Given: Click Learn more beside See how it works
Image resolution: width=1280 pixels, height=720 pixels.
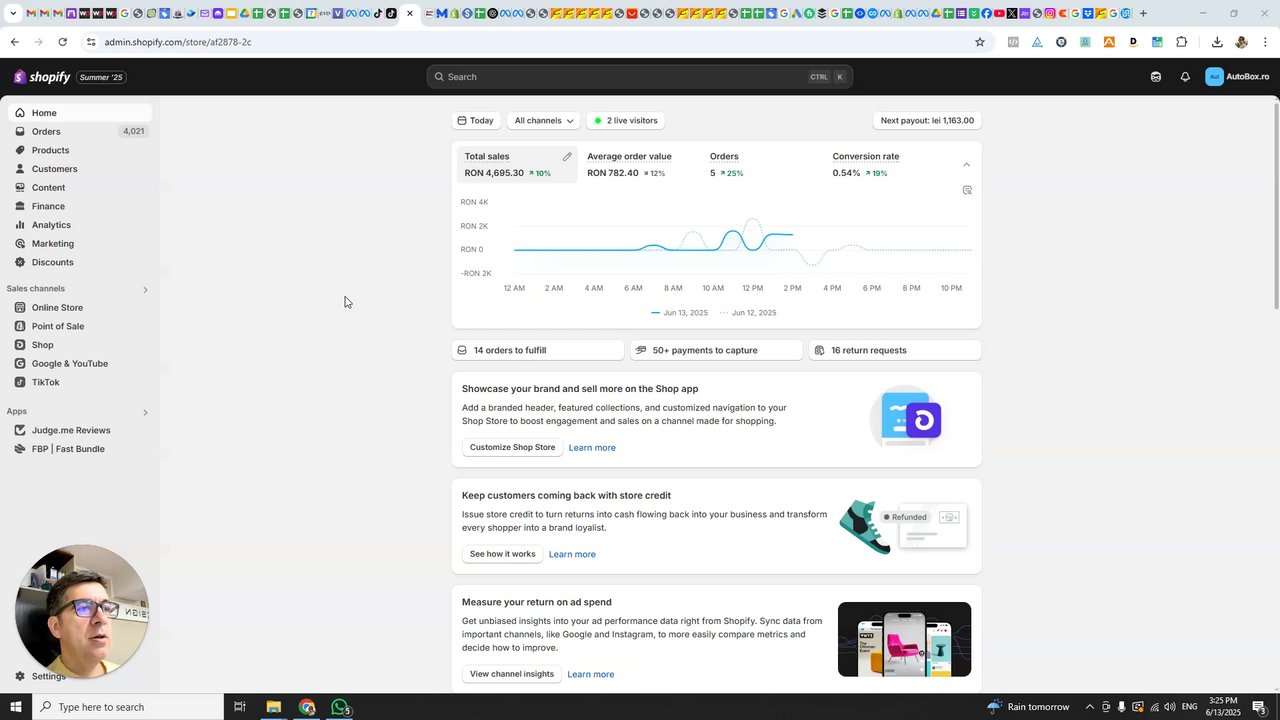Looking at the screenshot, I should 572,554.
